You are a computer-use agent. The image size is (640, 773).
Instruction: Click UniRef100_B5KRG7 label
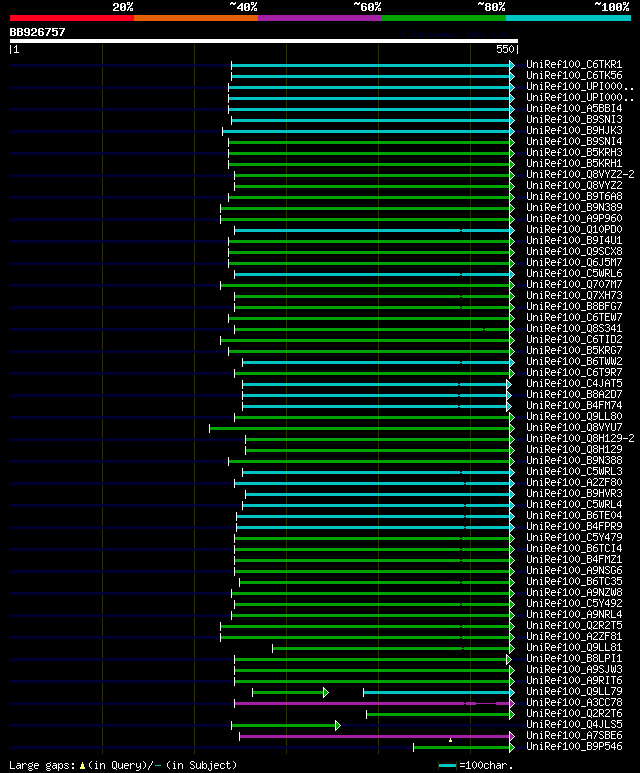(x=574, y=351)
